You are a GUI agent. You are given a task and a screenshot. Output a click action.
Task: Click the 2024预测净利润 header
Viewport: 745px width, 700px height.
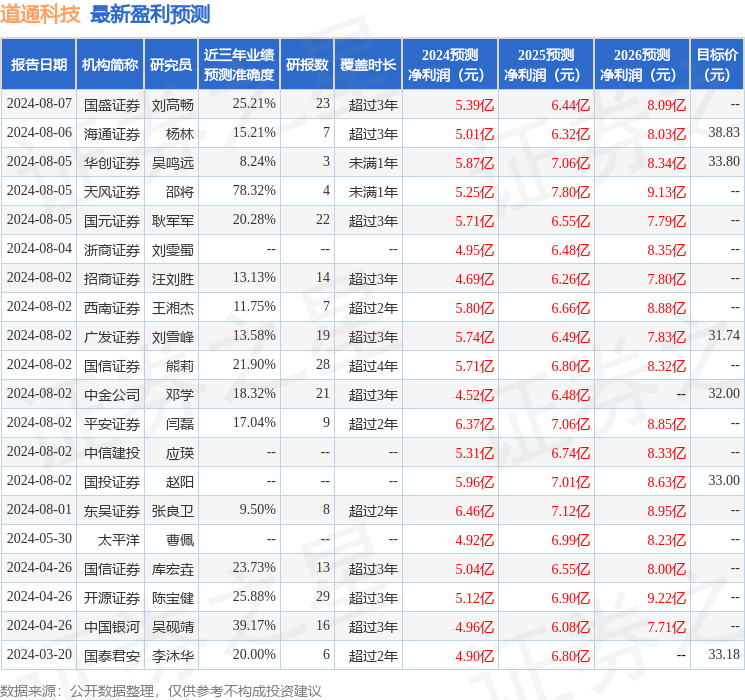(450, 65)
